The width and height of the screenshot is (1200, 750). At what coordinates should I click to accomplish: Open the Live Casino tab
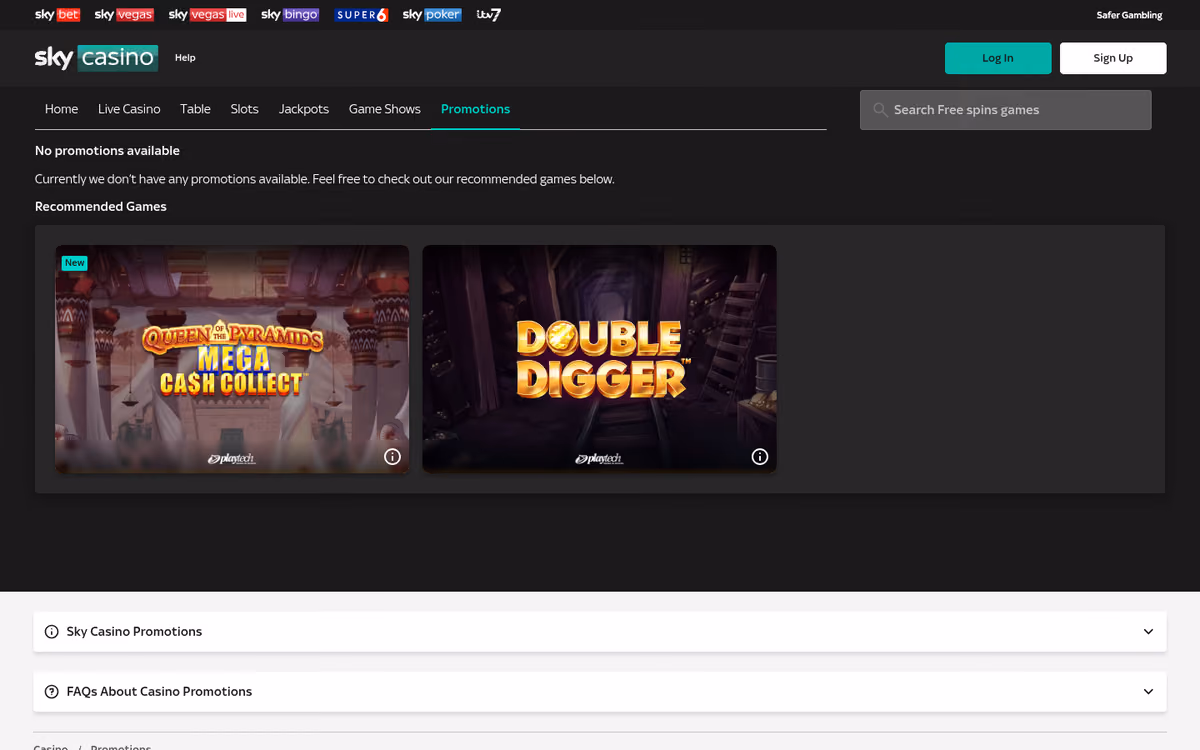[129, 109]
